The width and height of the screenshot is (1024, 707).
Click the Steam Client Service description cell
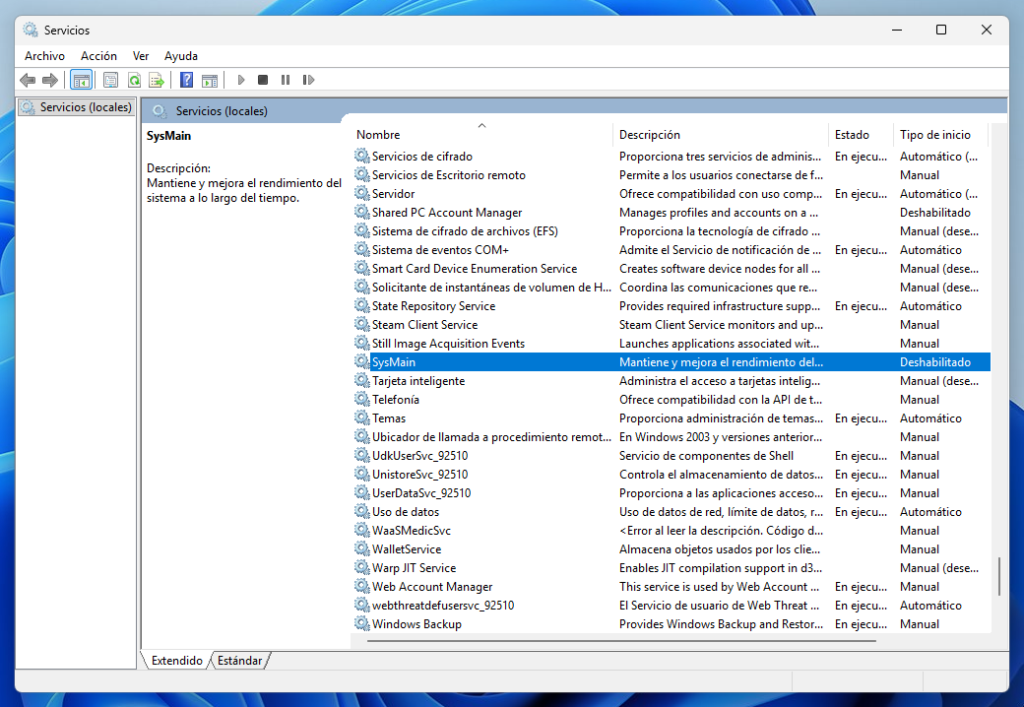(x=721, y=324)
